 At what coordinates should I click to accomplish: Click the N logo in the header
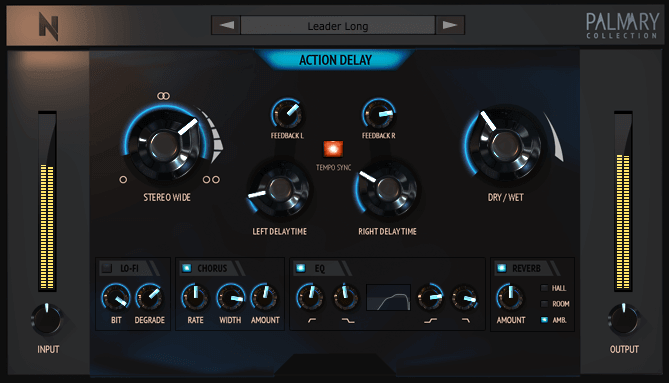pyautogui.click(x=48, y=26)
